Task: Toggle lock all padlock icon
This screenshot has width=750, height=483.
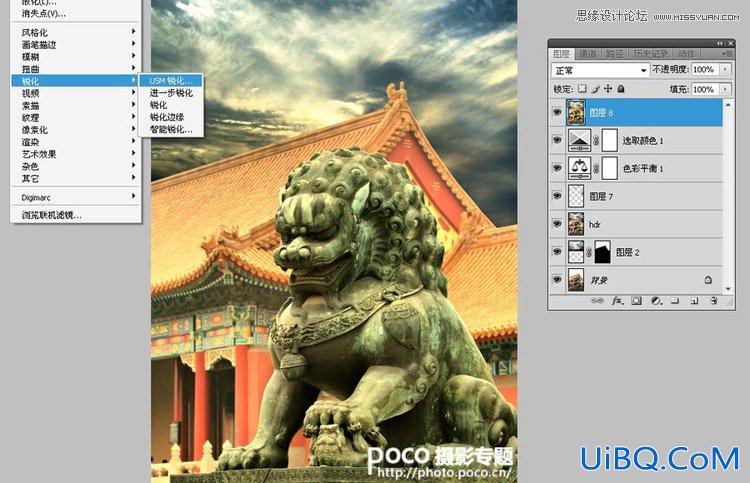Action: coord(621,88)
